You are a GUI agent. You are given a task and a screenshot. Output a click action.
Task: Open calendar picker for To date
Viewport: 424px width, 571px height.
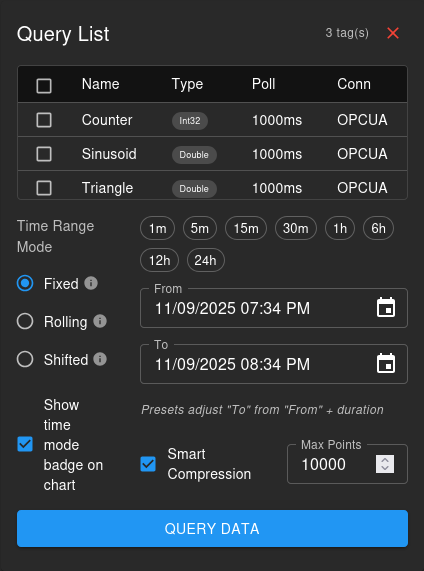tap(386, 363)
